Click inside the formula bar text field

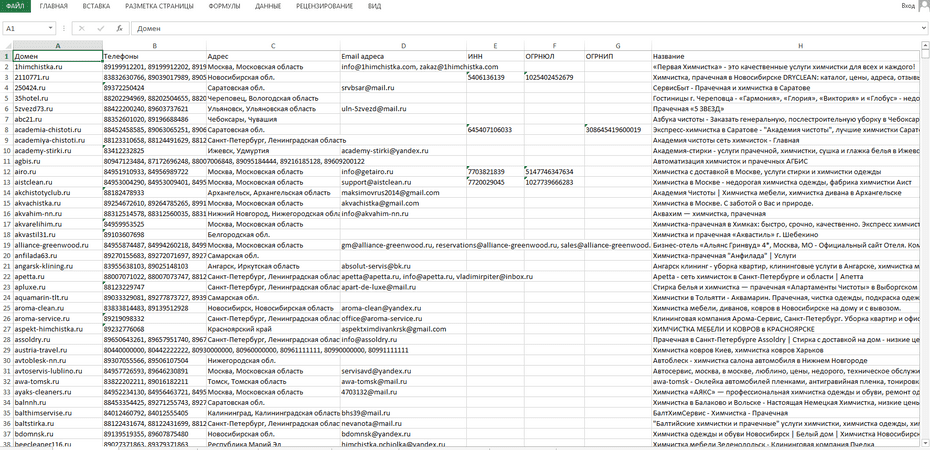click(x=500, y=29)
